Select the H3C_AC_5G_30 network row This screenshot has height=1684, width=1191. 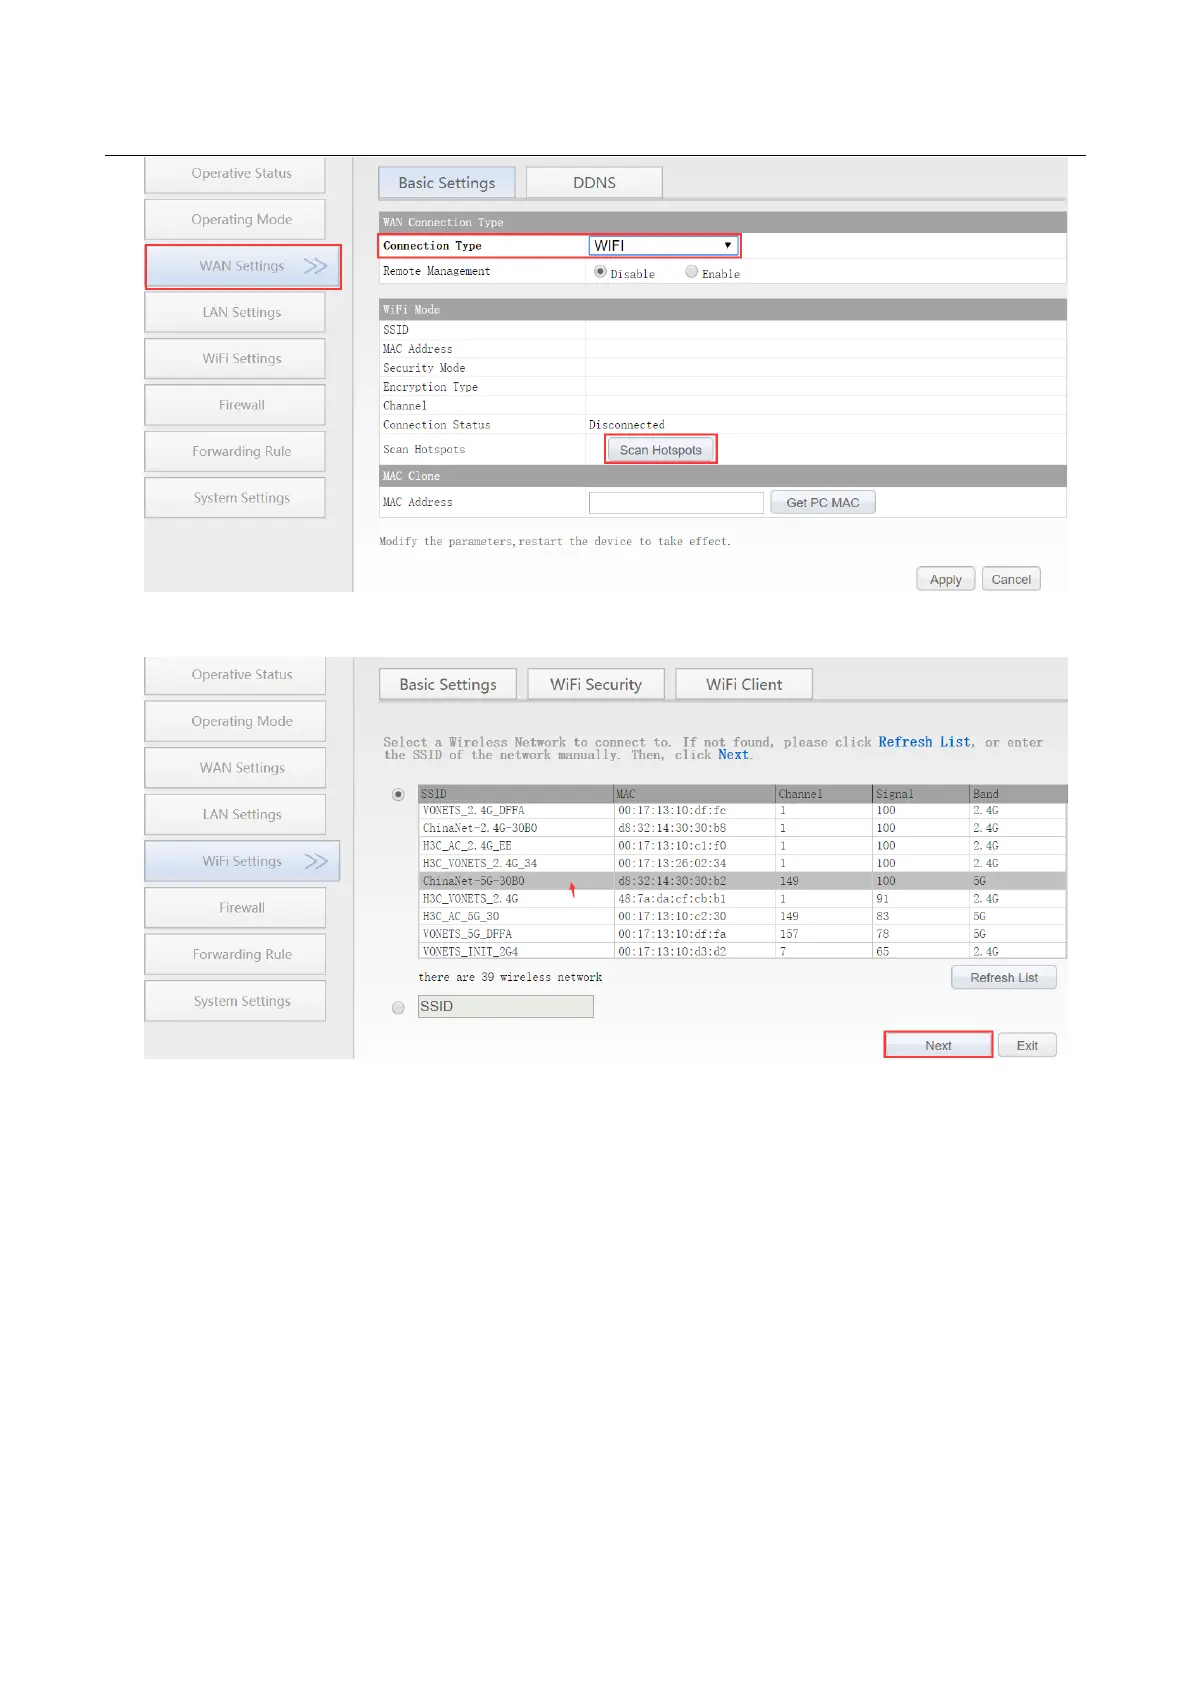coord(743,916)
